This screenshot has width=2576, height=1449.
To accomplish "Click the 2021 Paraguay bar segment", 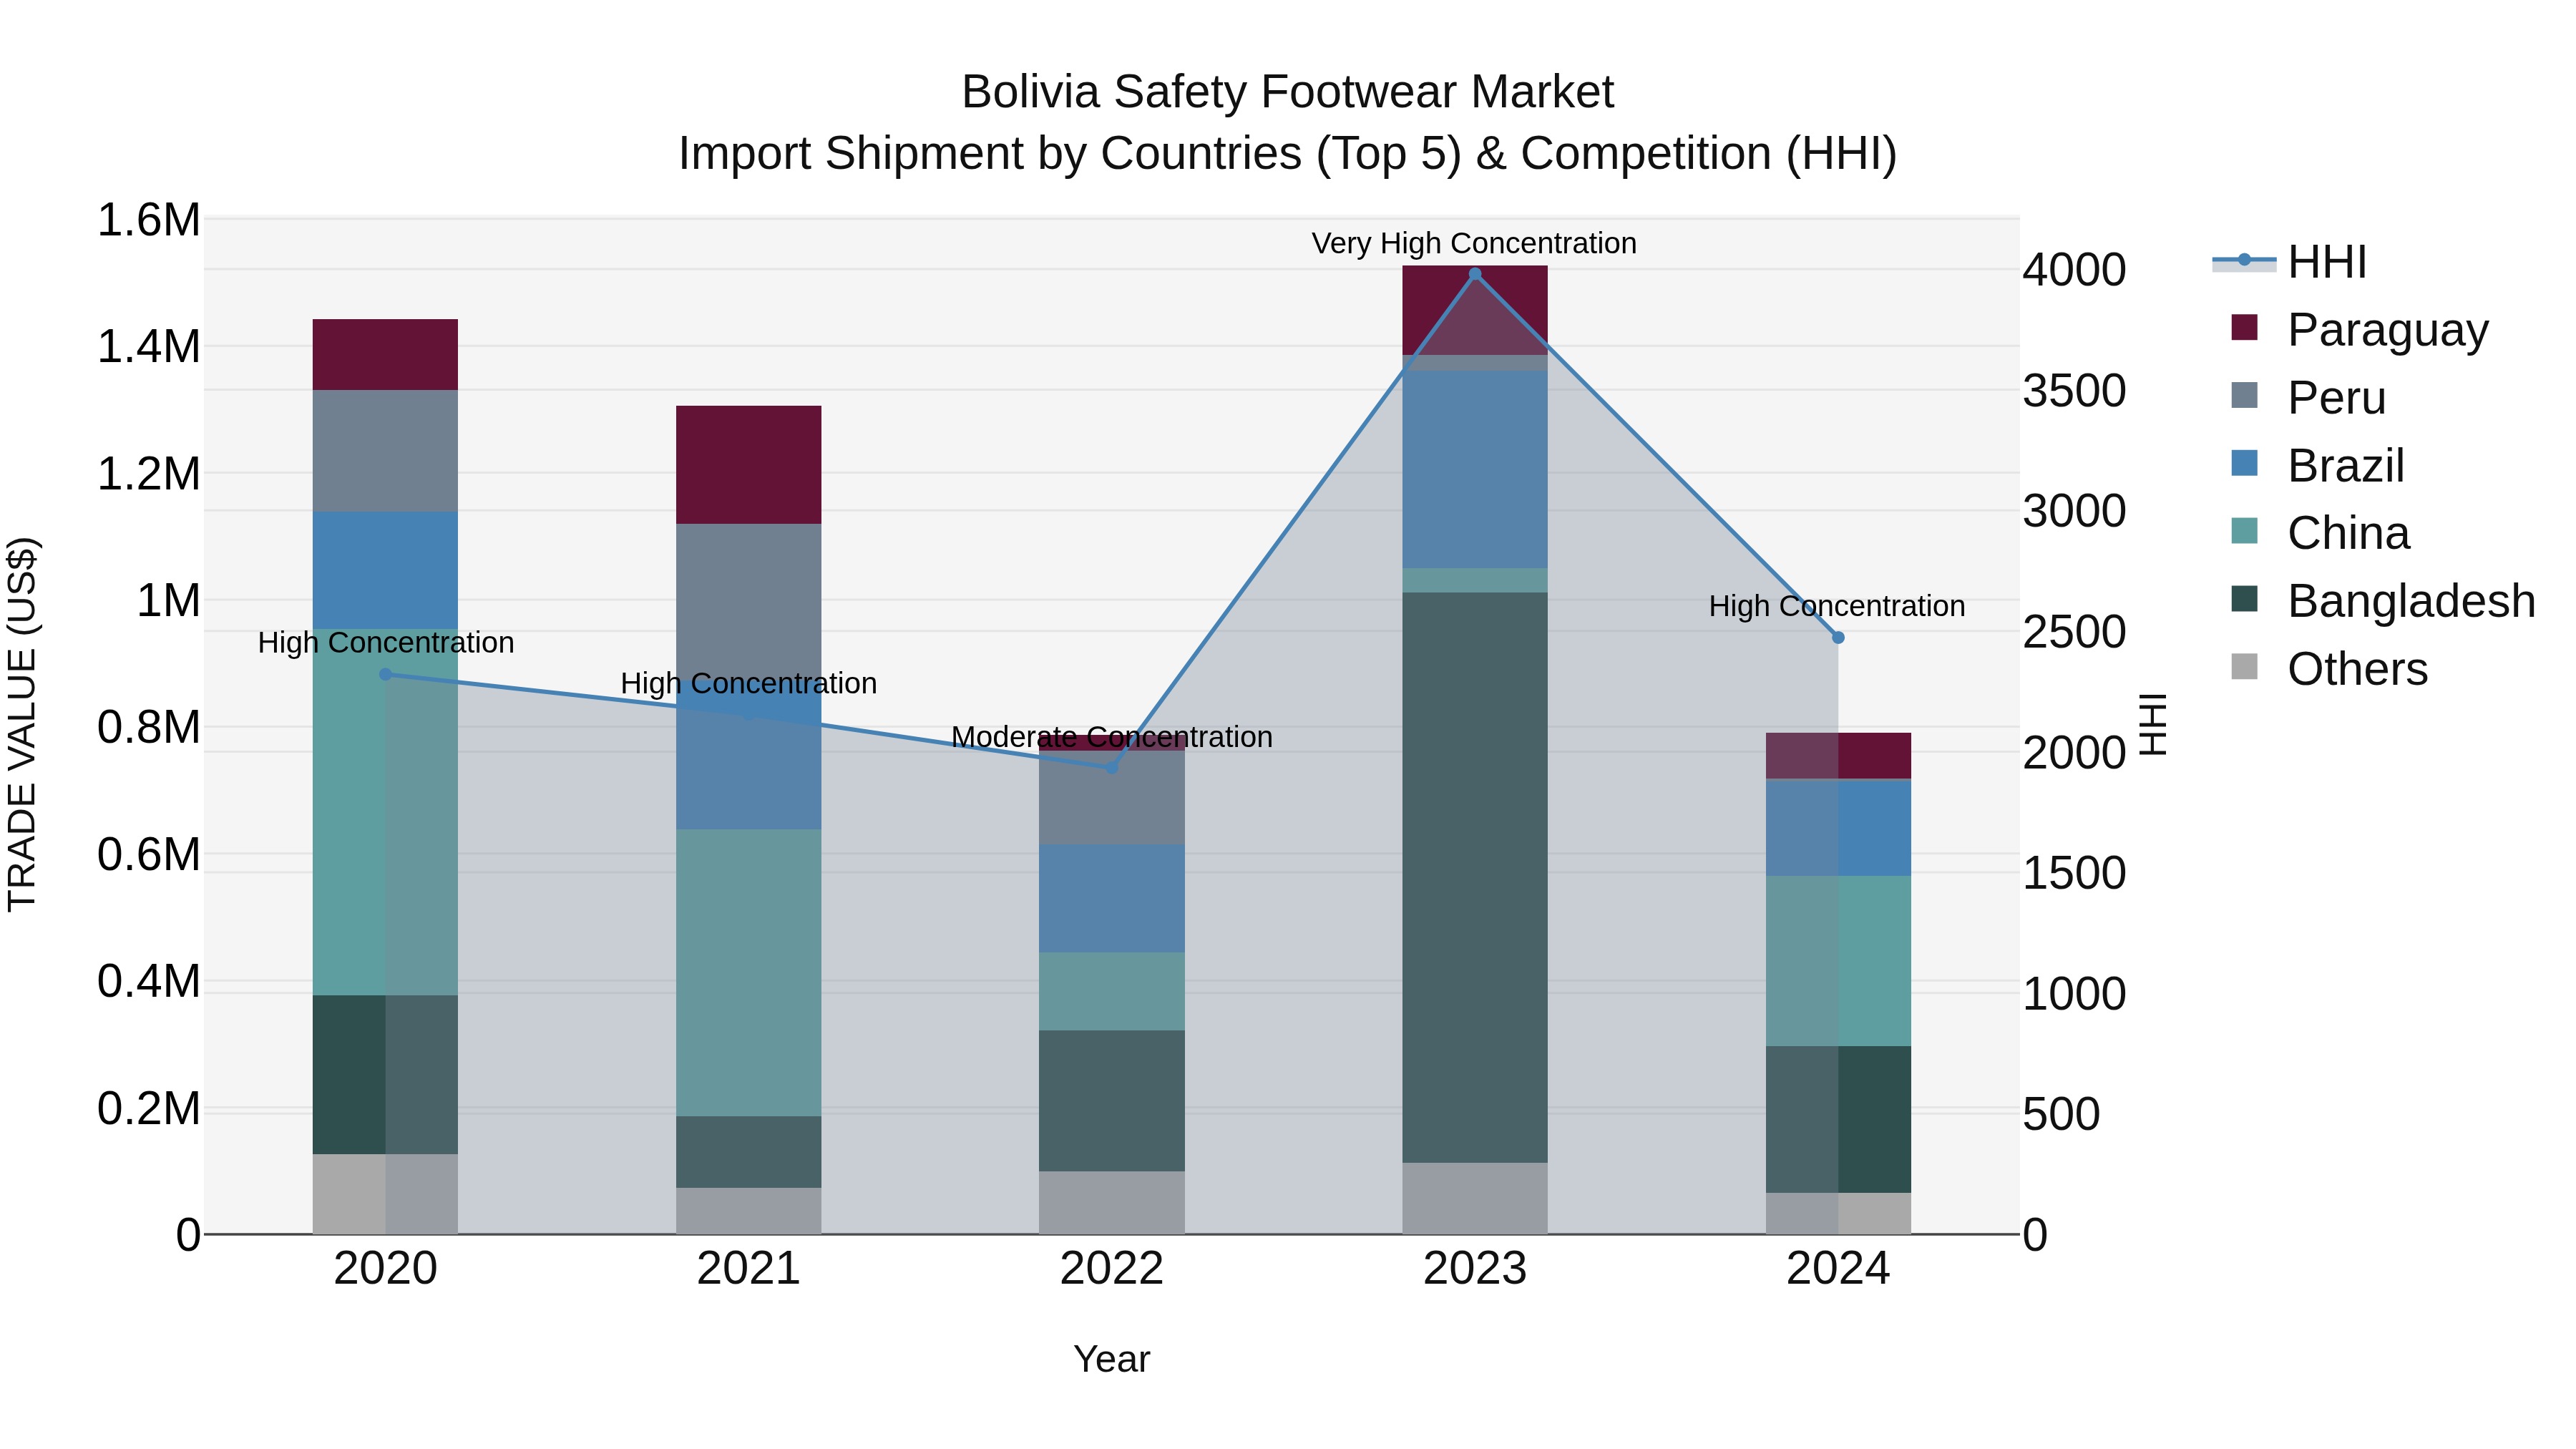I will (x=749, y=465).
